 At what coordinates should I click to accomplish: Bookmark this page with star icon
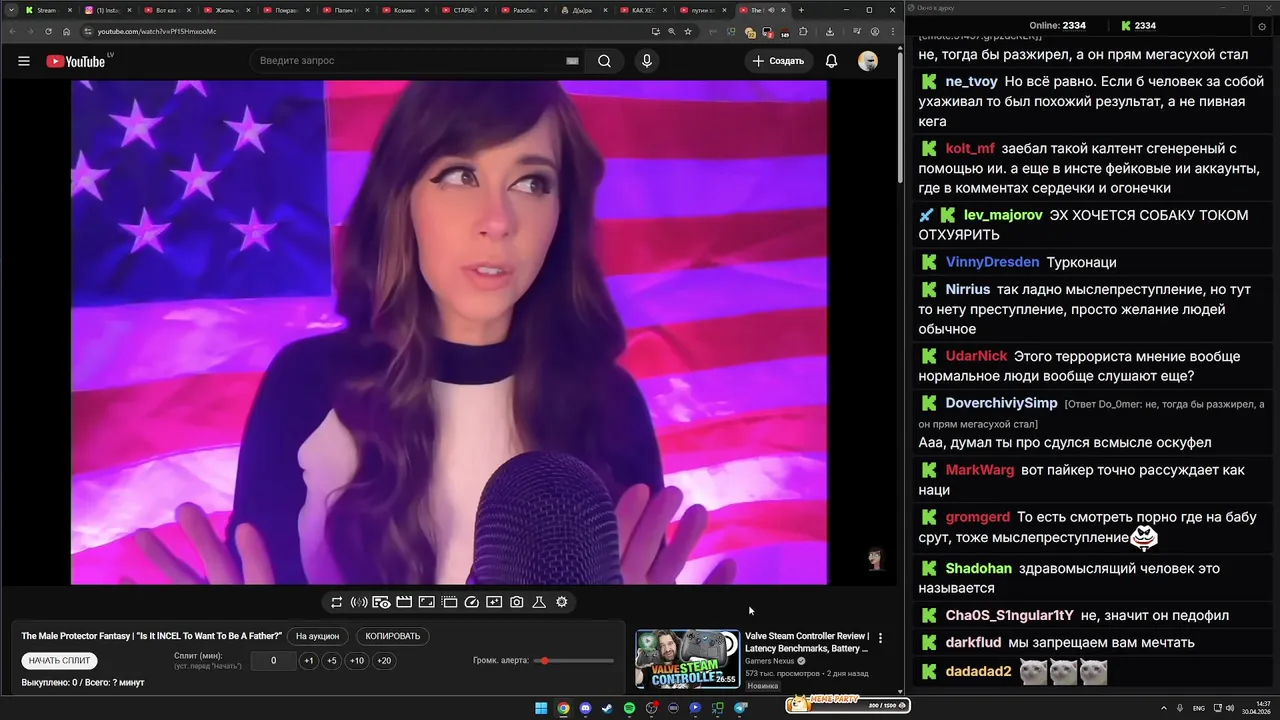pyautogui.click(x=688, y=31)
